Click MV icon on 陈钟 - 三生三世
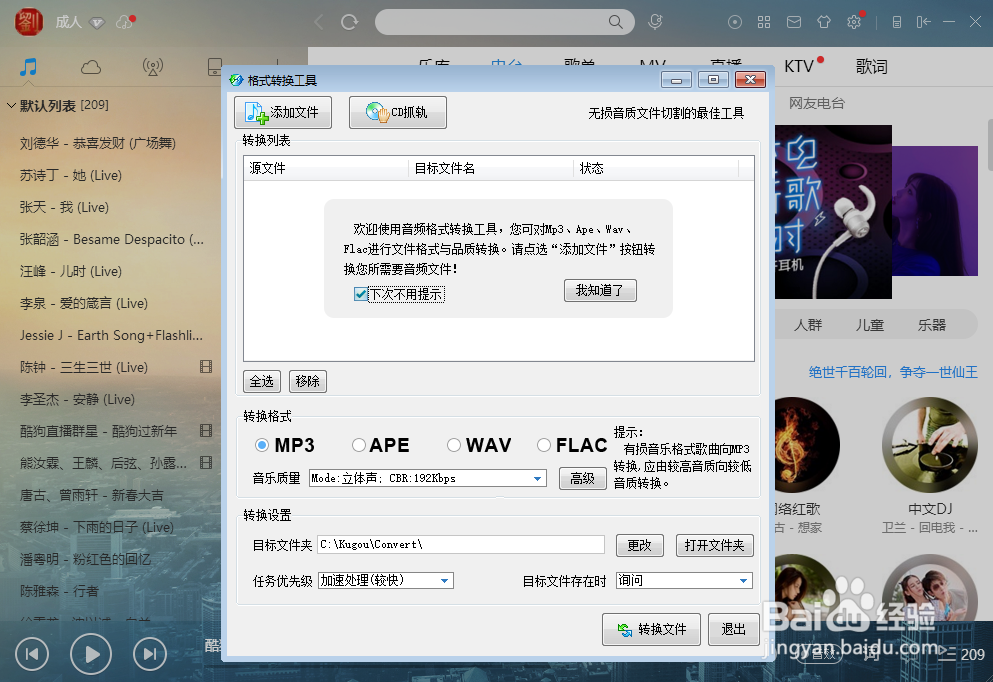993x682 pixels. click(x=206, y=367)
